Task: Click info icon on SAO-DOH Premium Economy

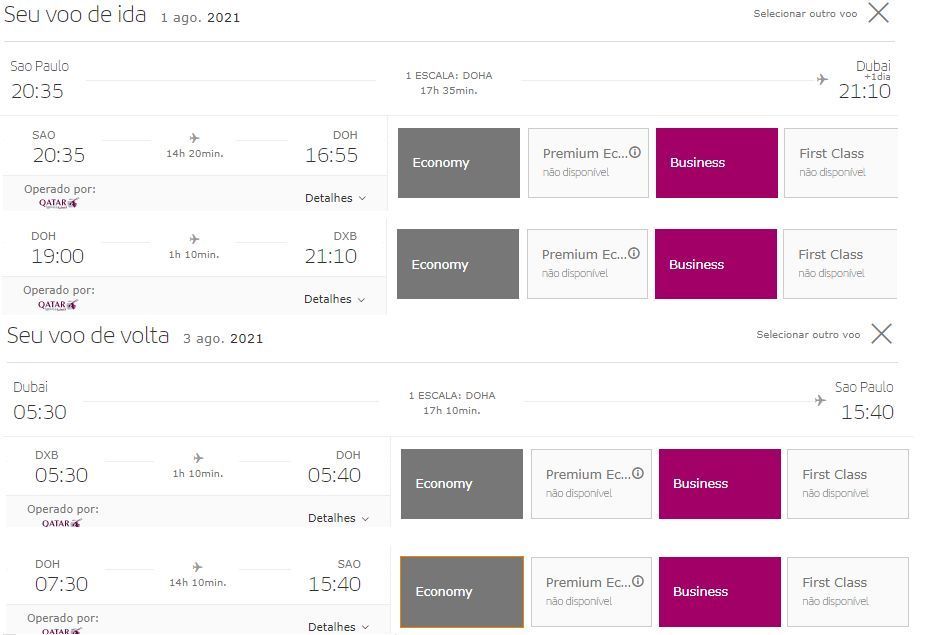Action: [635, 153]
